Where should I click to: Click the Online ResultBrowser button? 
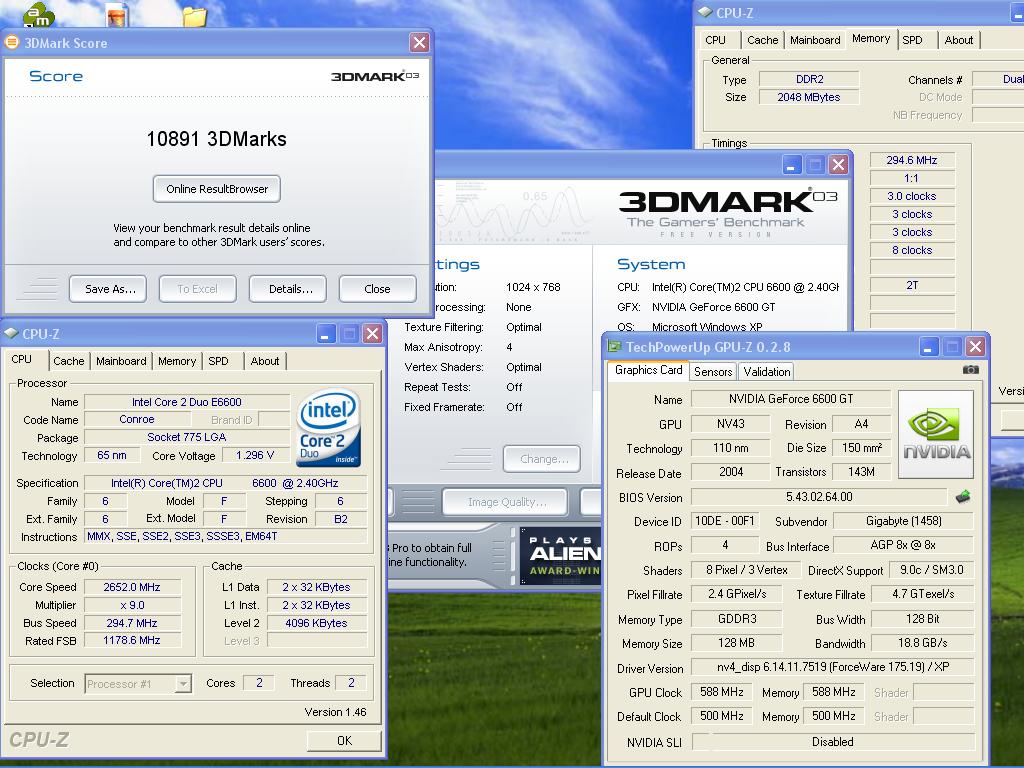(217, 189)
